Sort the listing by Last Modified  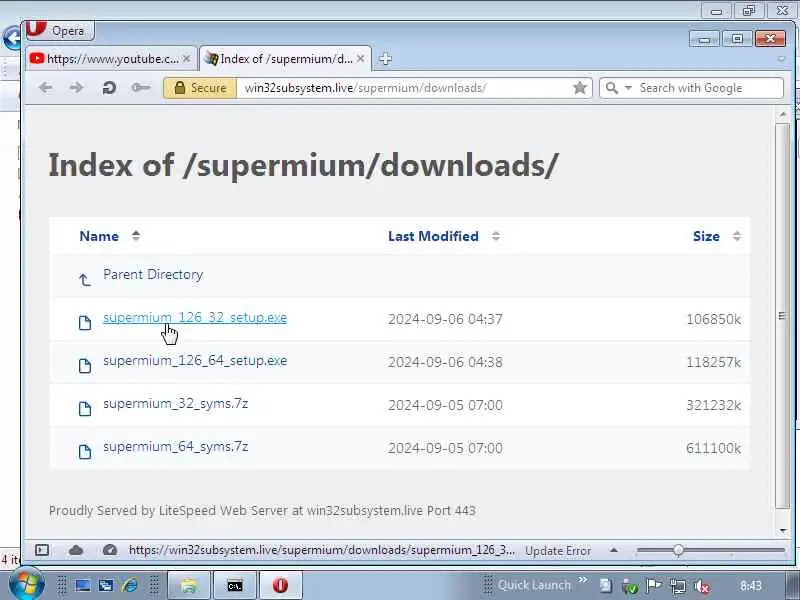433,236
